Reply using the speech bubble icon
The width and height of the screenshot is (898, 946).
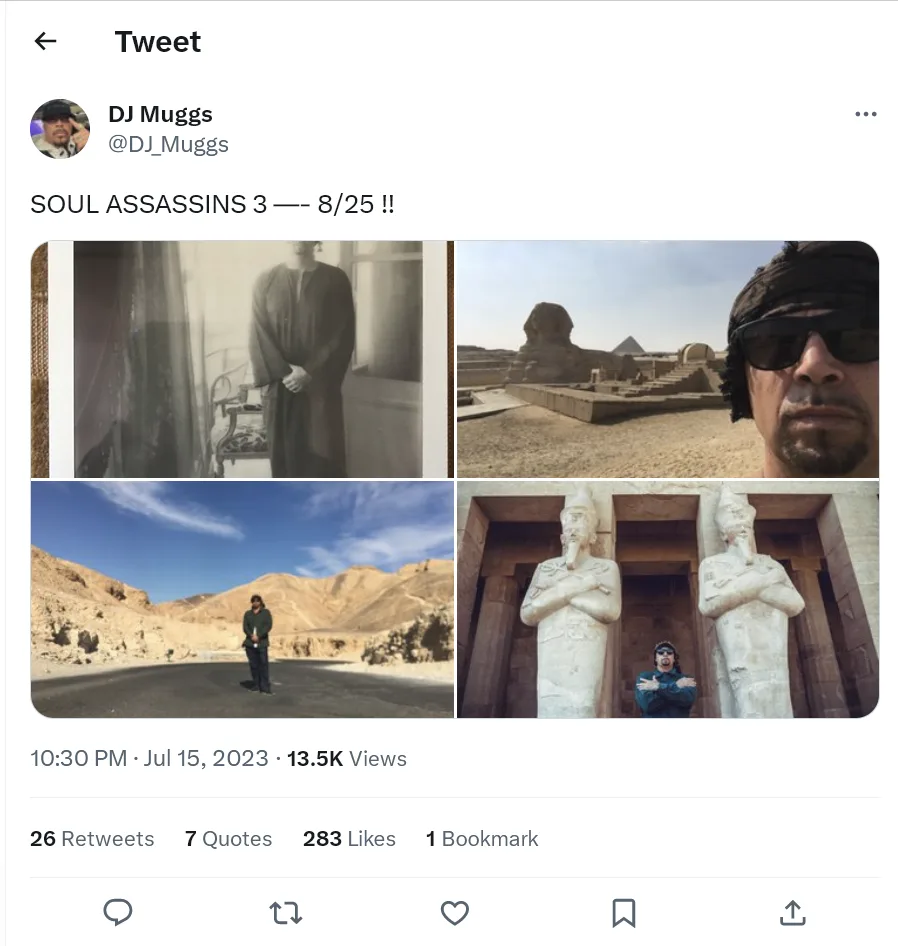pyautogui.click(x=118, y=912)
